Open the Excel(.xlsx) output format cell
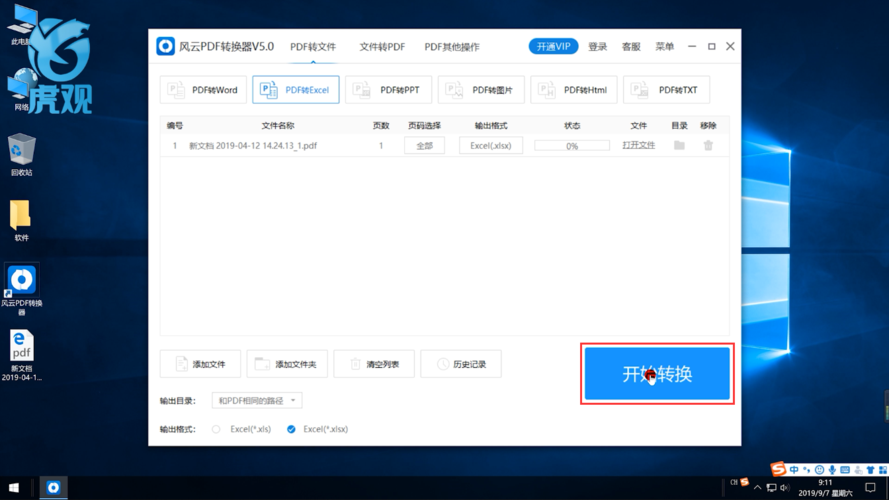The image size is (889, 500). pos(491,146)
